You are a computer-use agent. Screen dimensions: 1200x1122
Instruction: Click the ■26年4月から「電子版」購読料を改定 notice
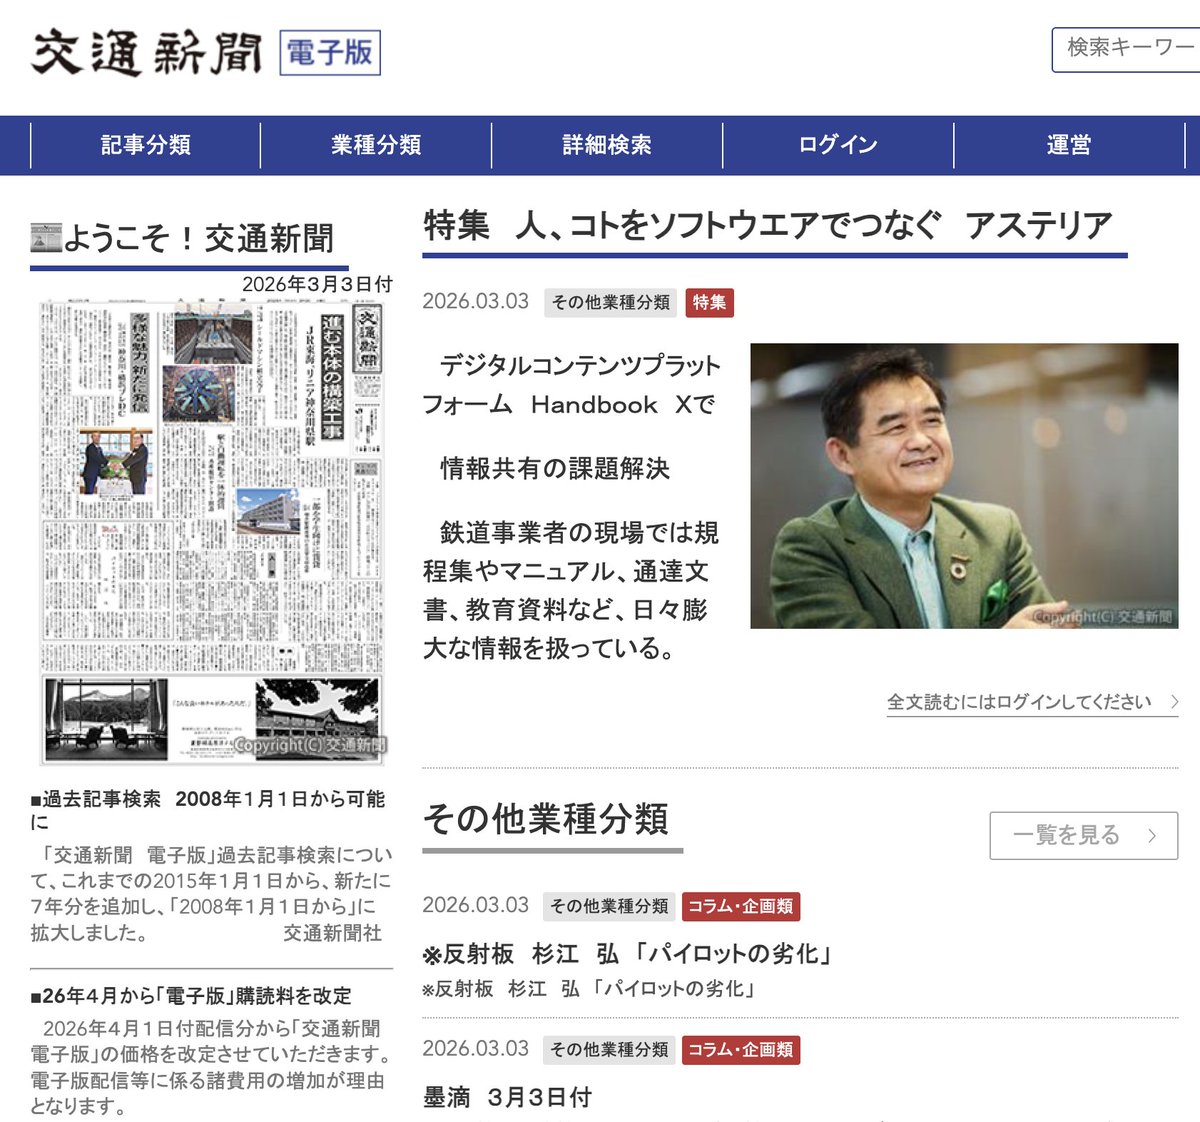191,996
